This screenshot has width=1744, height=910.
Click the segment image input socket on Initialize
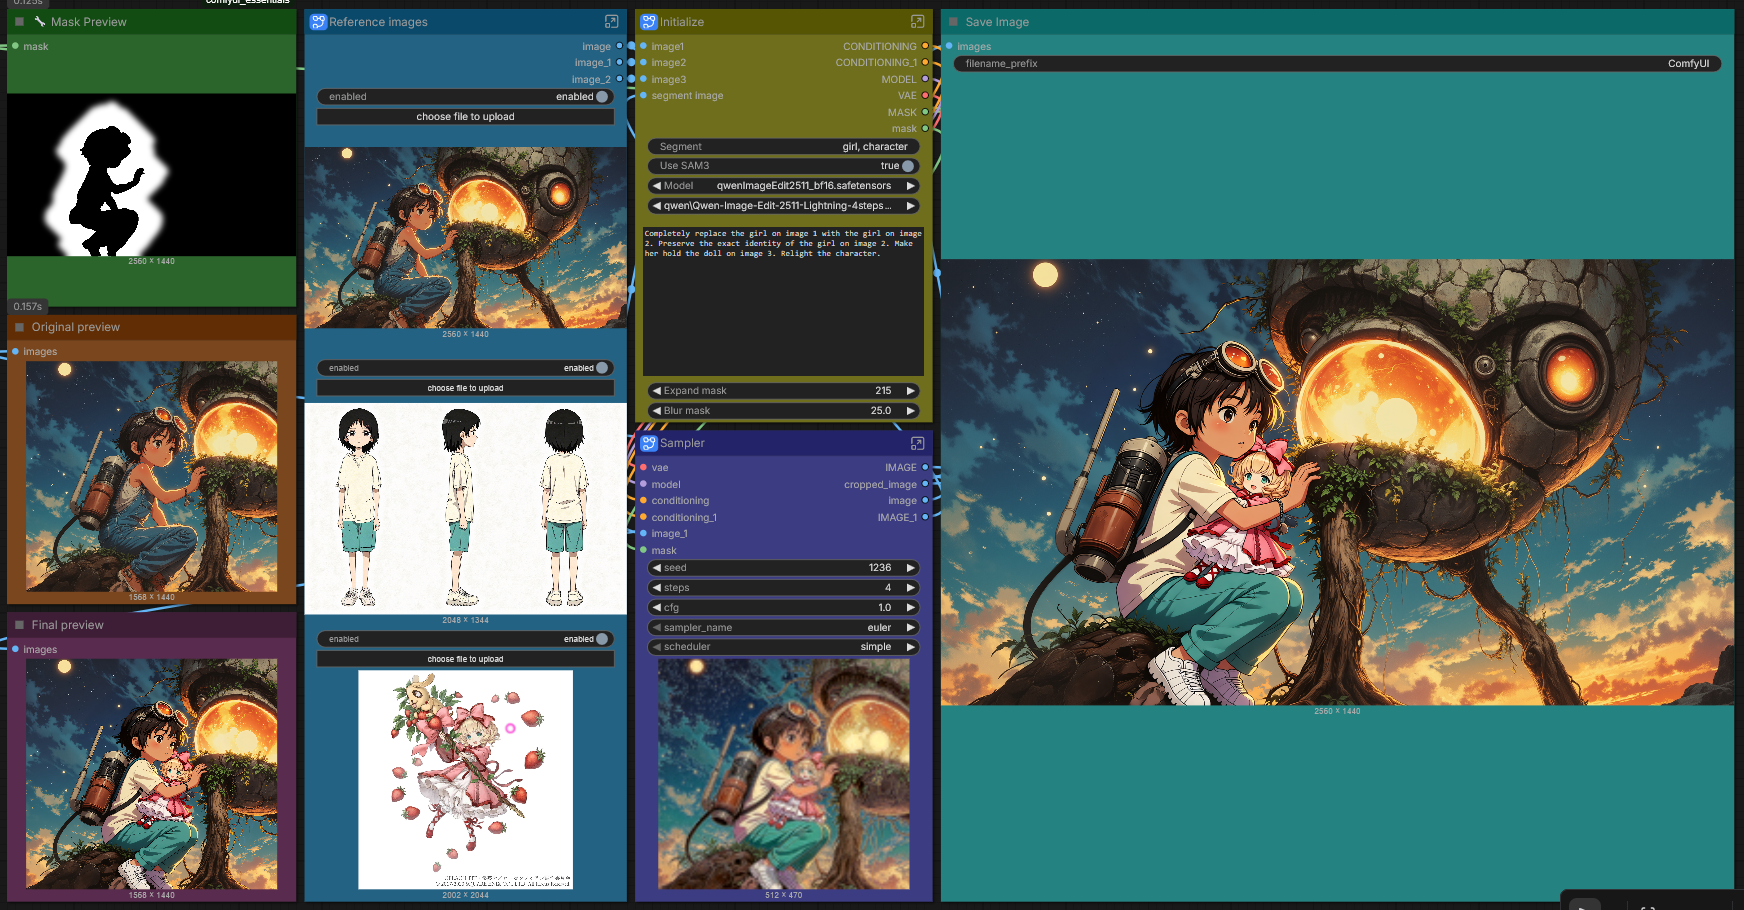[643, 95]
